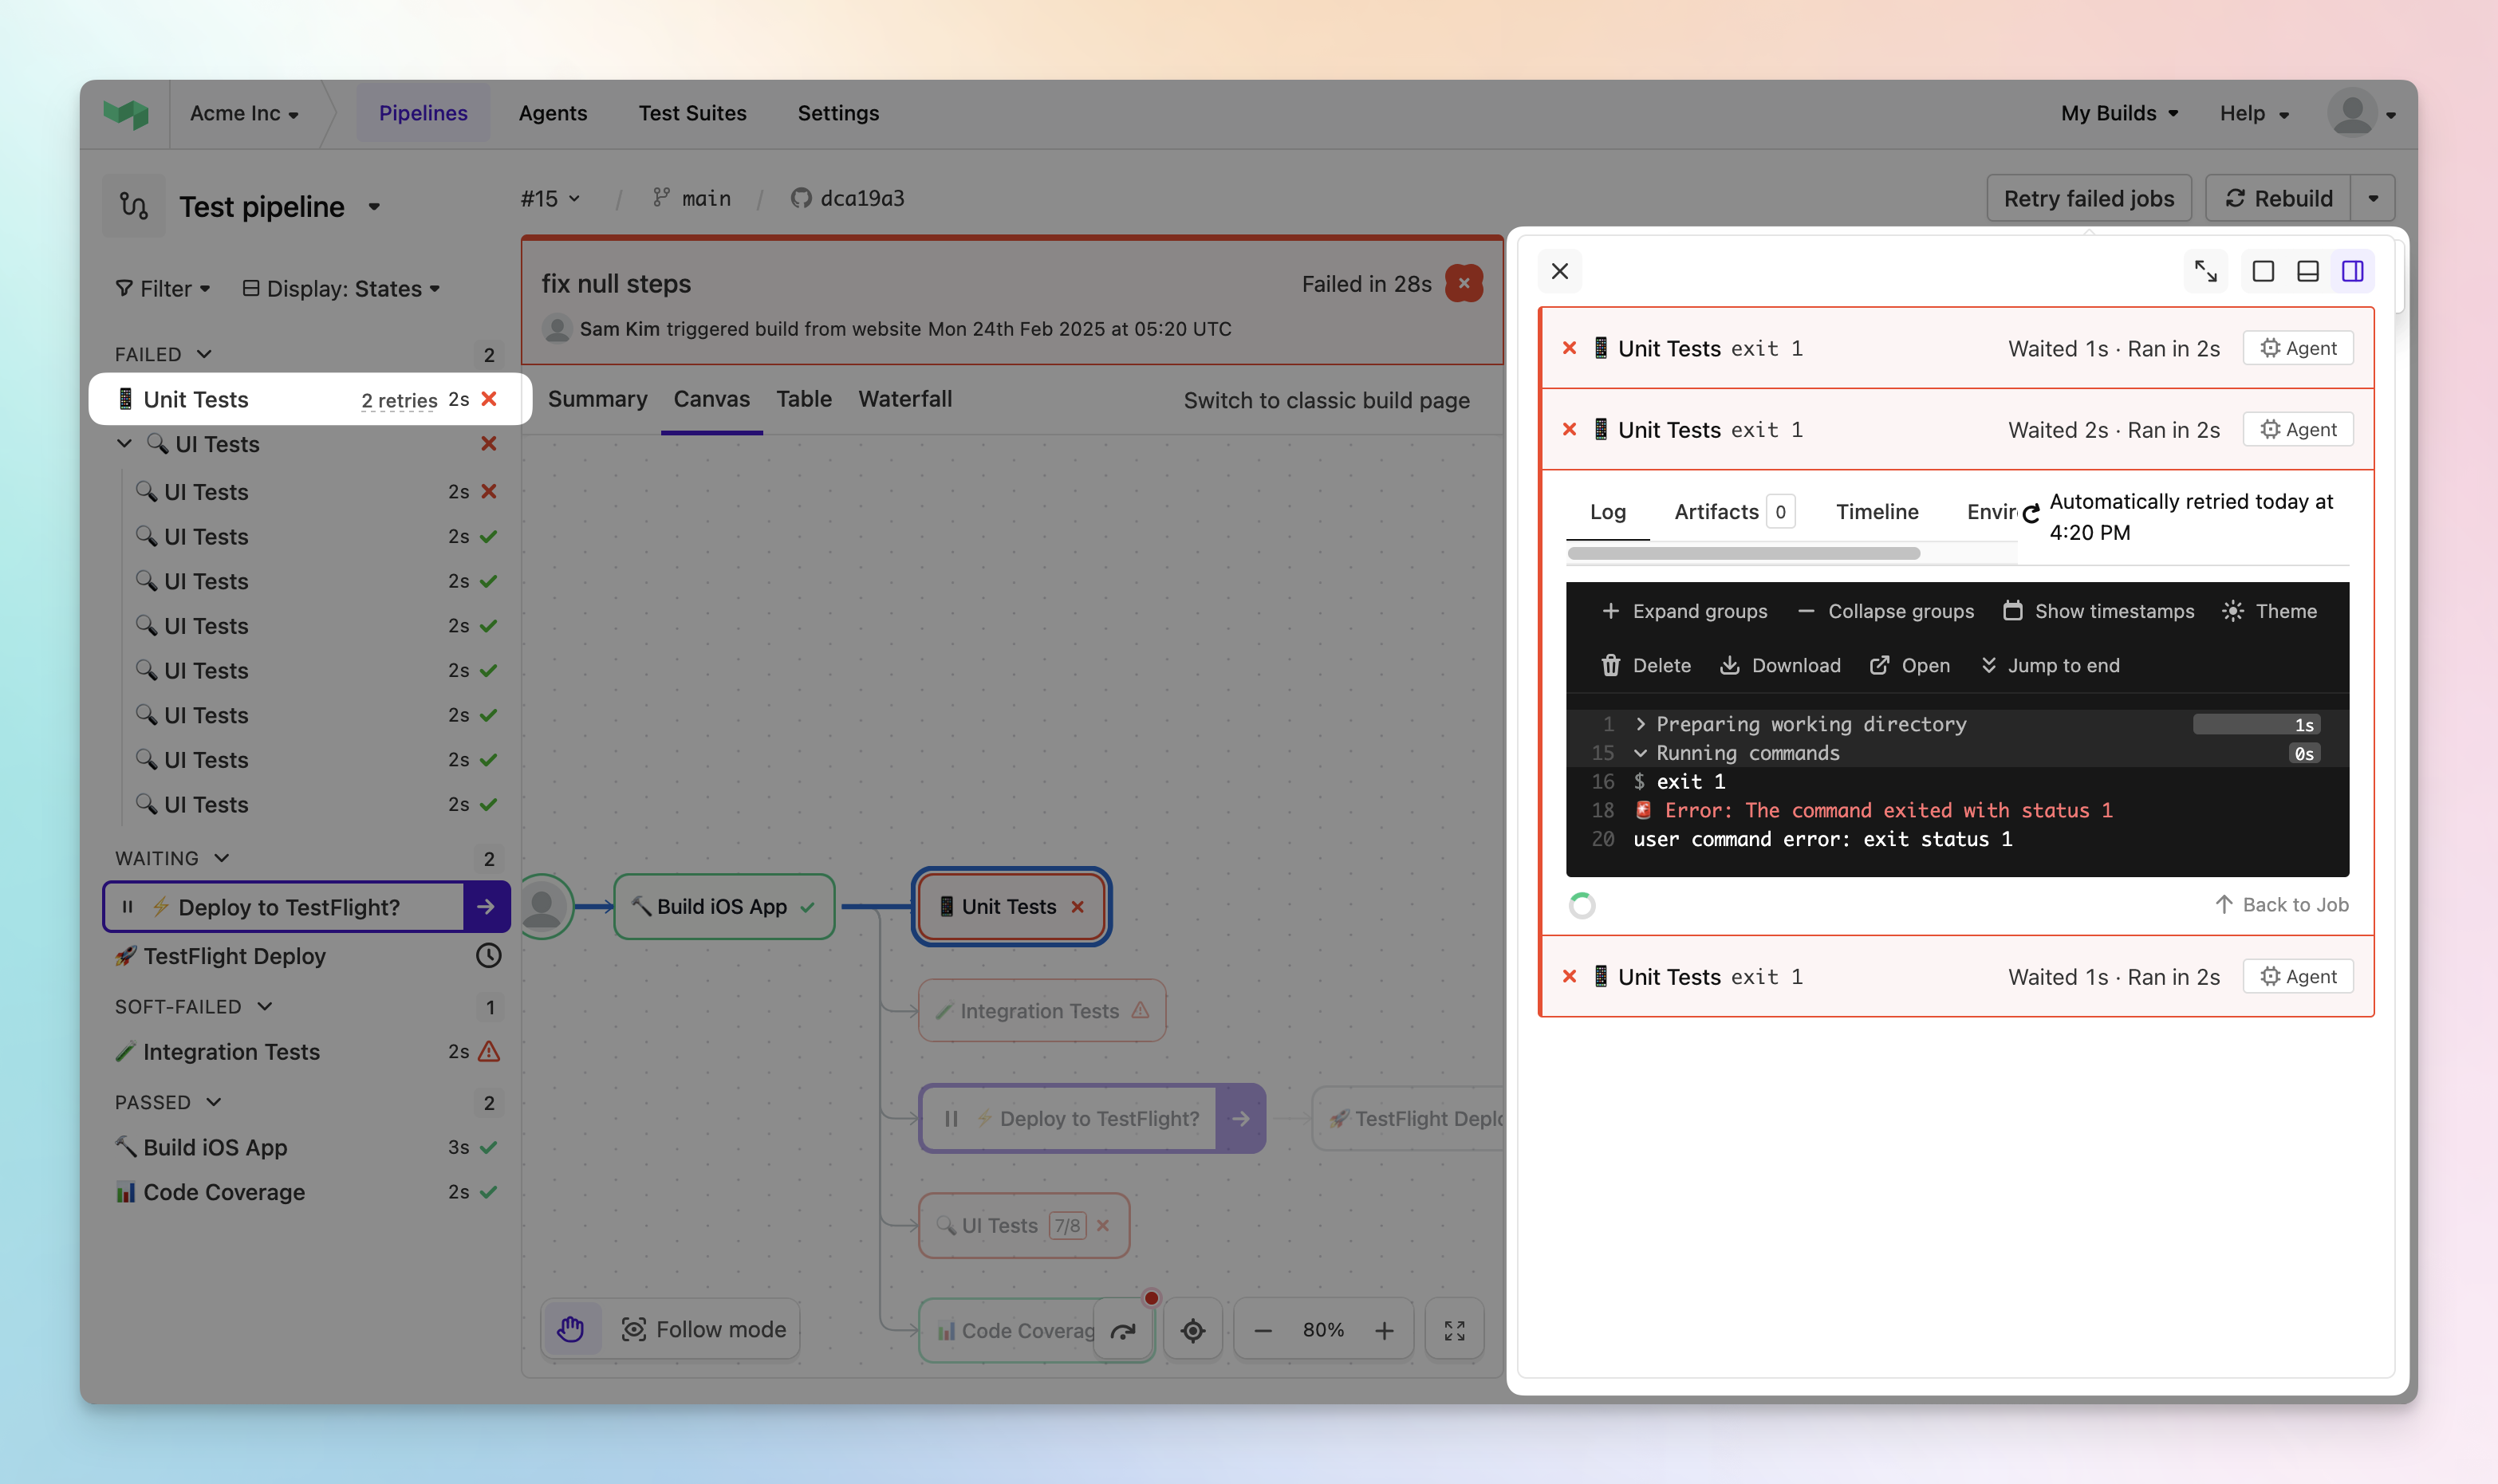Click the GitHub icon next to commit dca19a3

coord(799,198)
